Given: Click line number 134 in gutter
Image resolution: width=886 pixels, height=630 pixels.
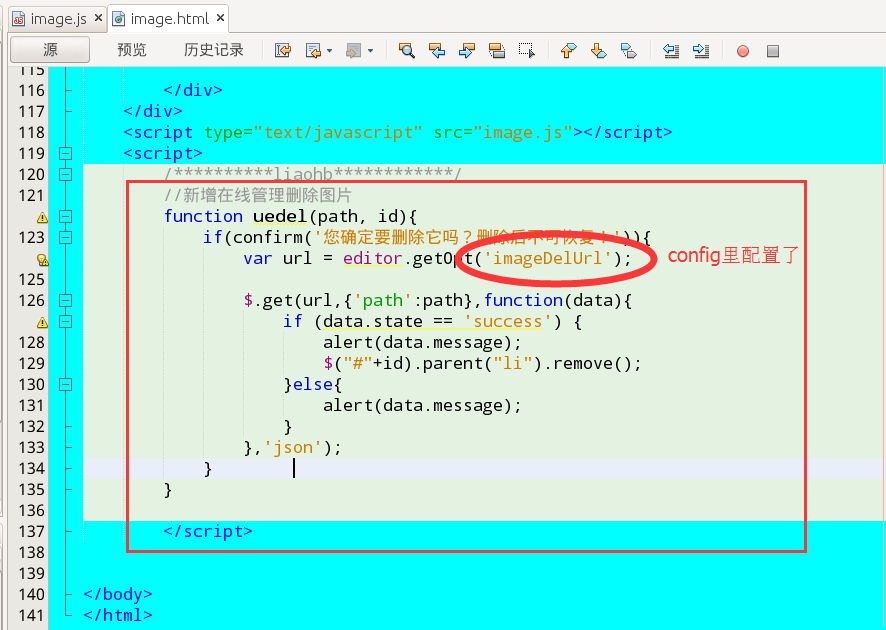Looking at the screenshot, I should coord(31,468).
